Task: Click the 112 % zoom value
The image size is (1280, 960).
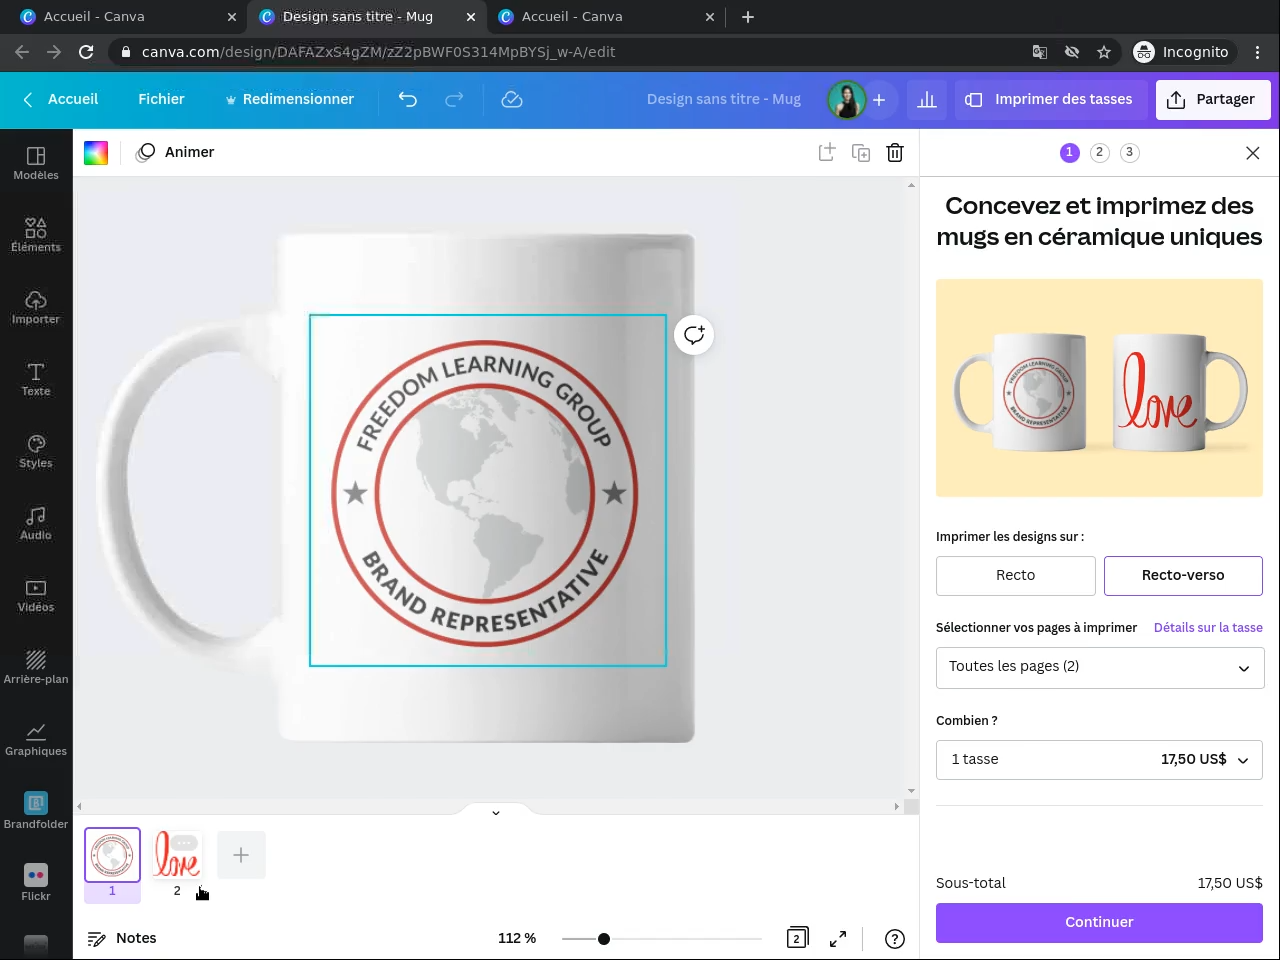Action: click(x=517, y=938)
